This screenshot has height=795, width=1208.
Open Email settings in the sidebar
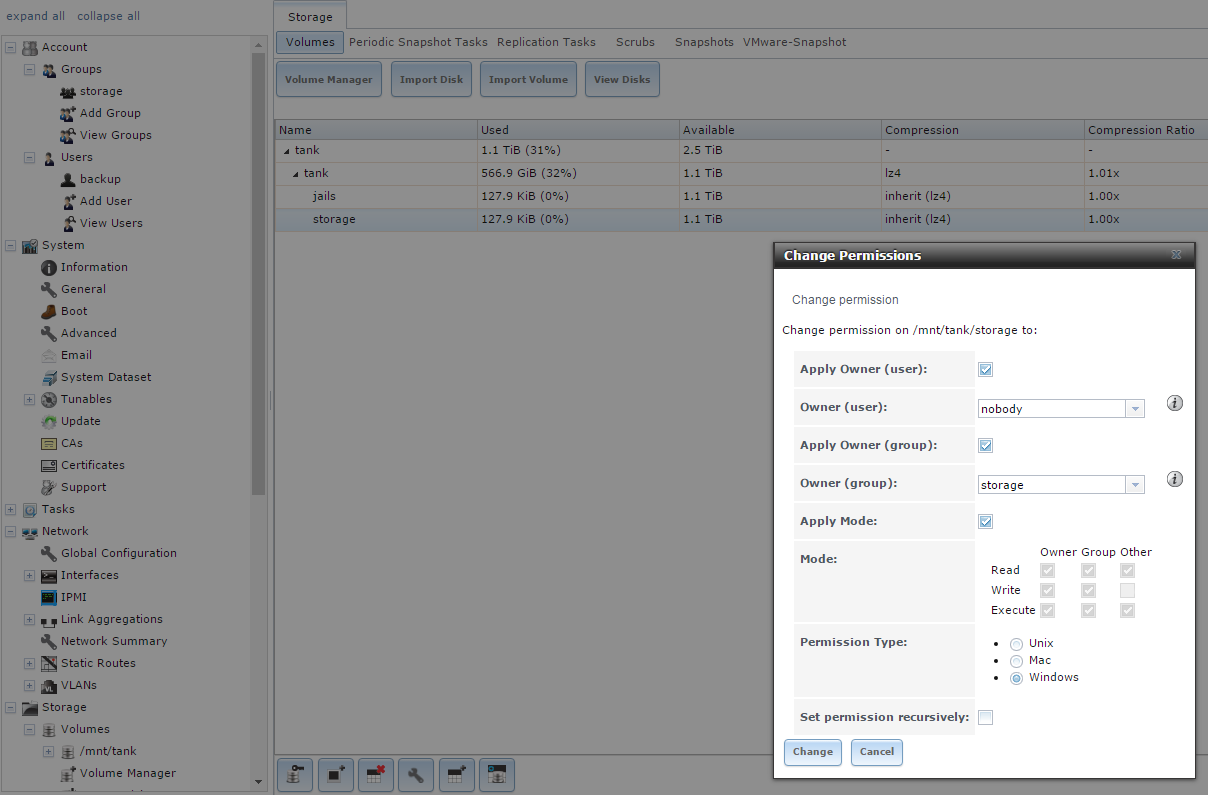tap(76, 355)
